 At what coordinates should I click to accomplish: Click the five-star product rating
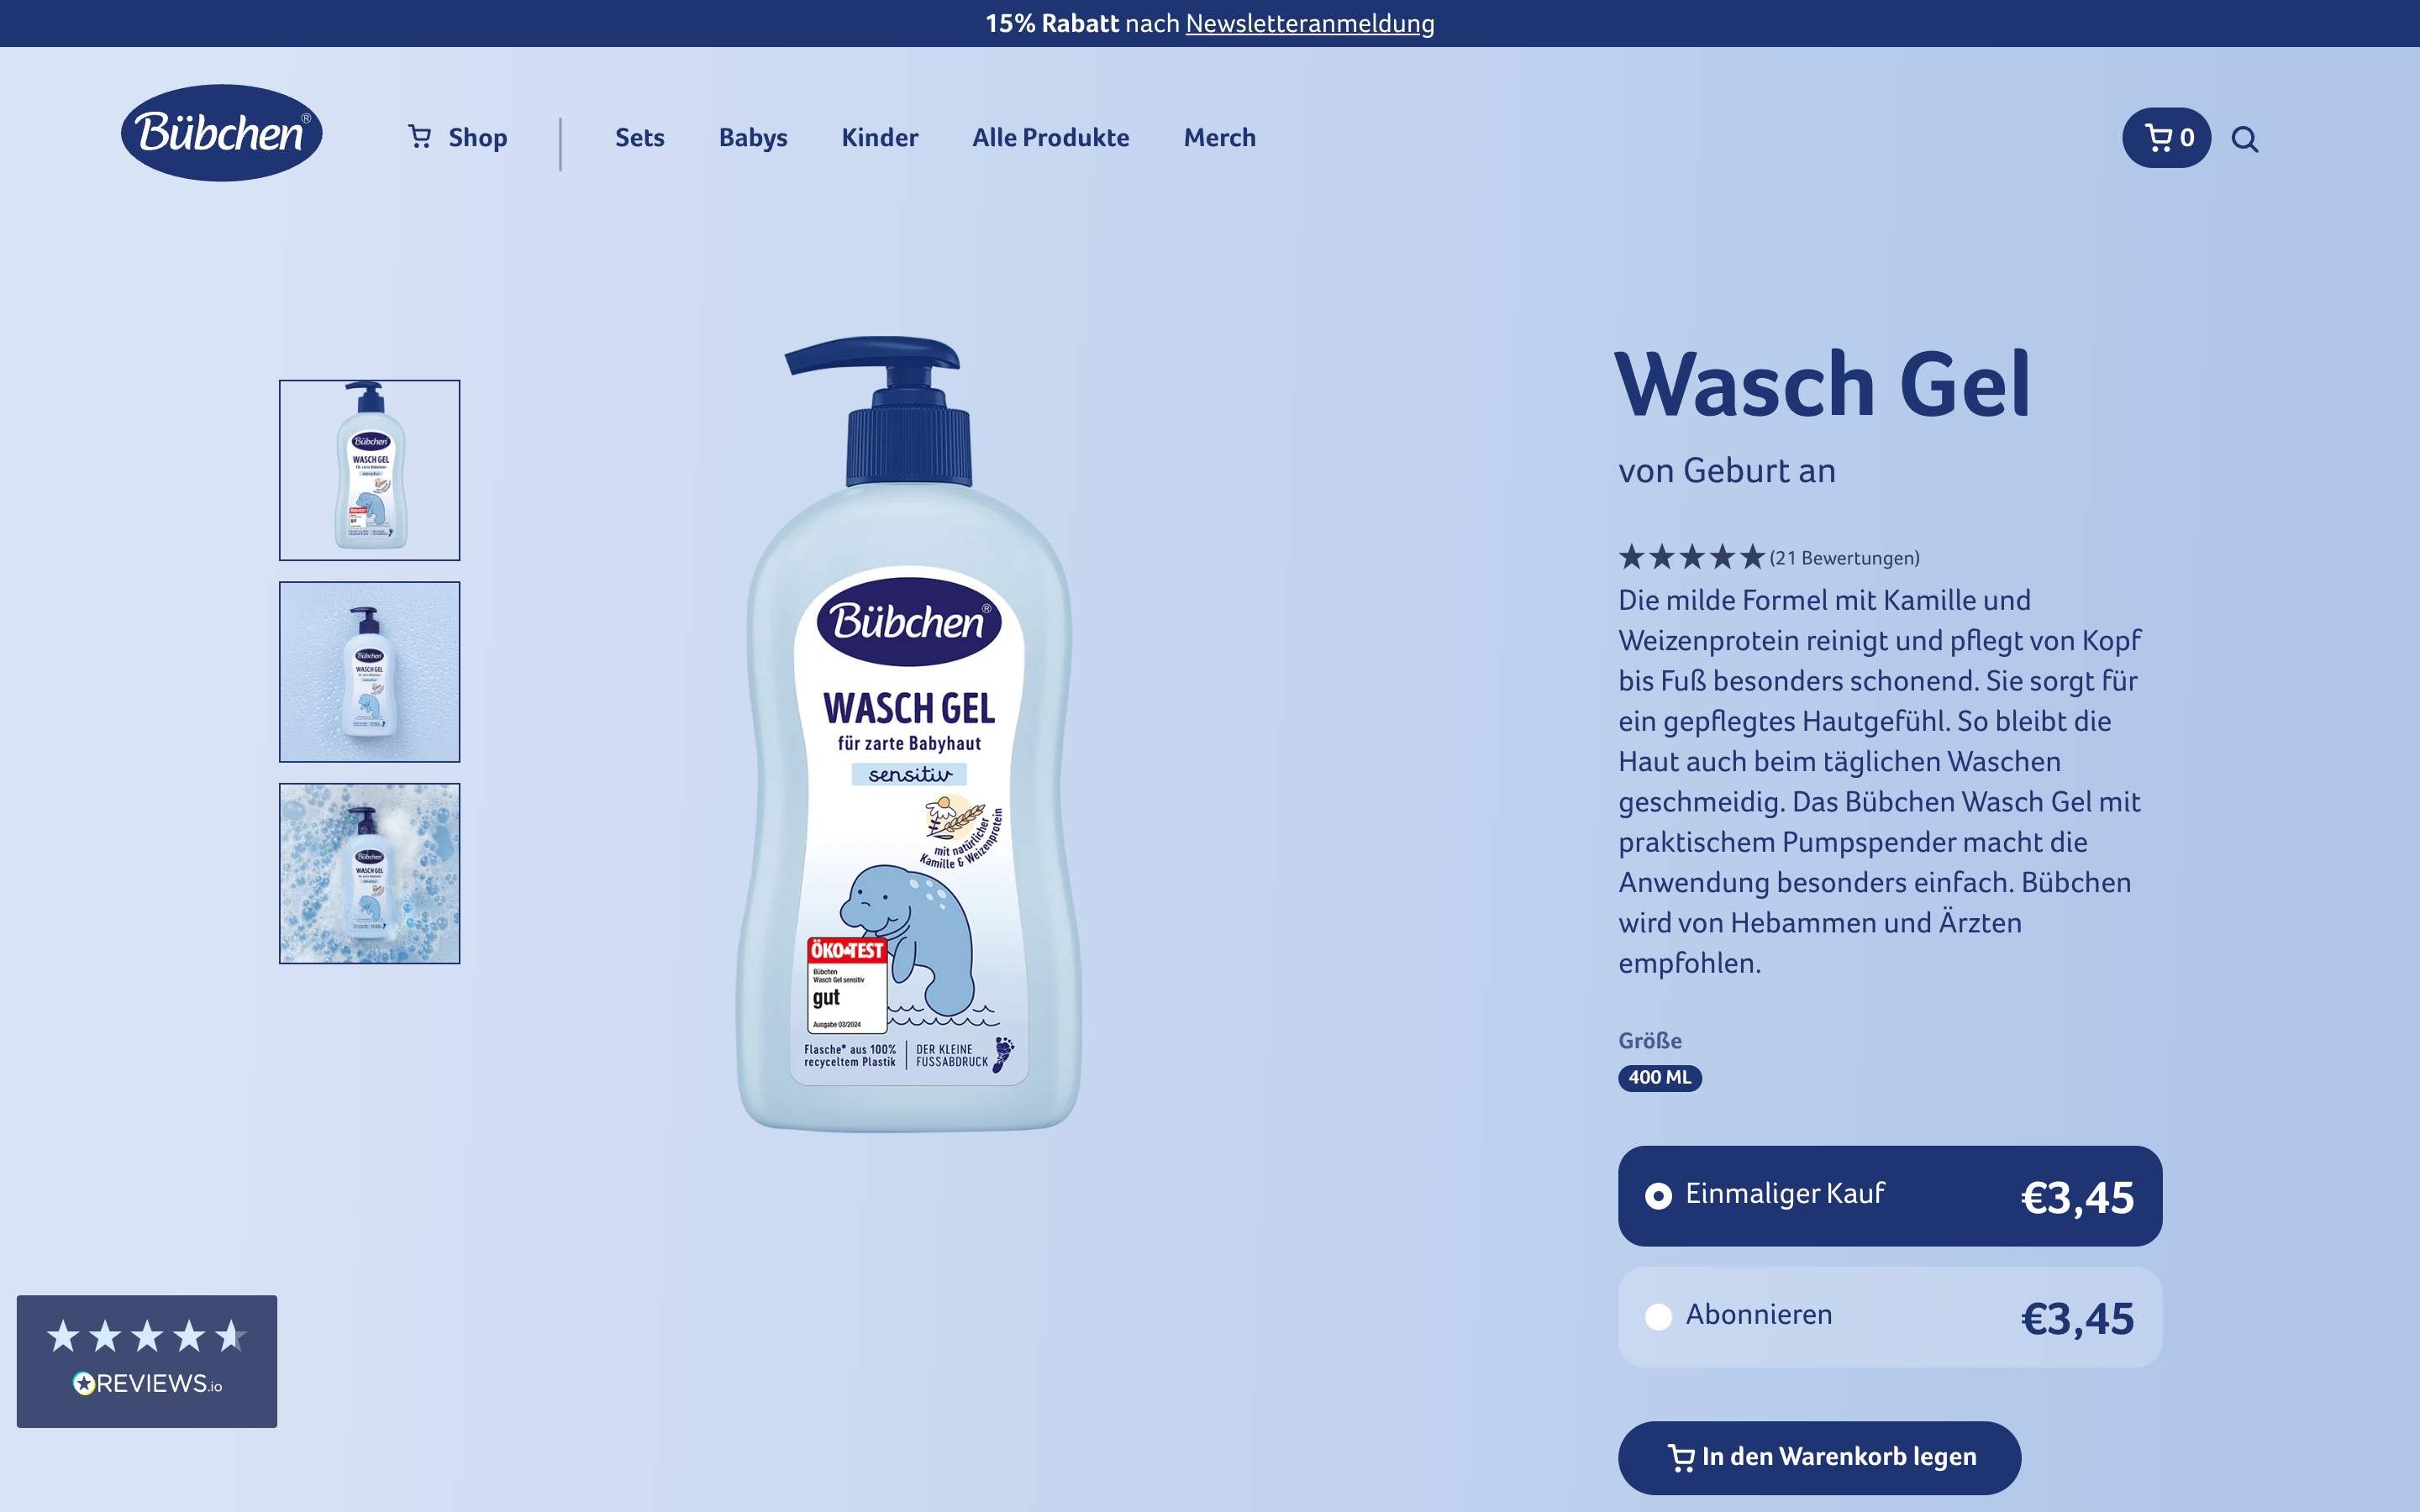(1692, 557)
